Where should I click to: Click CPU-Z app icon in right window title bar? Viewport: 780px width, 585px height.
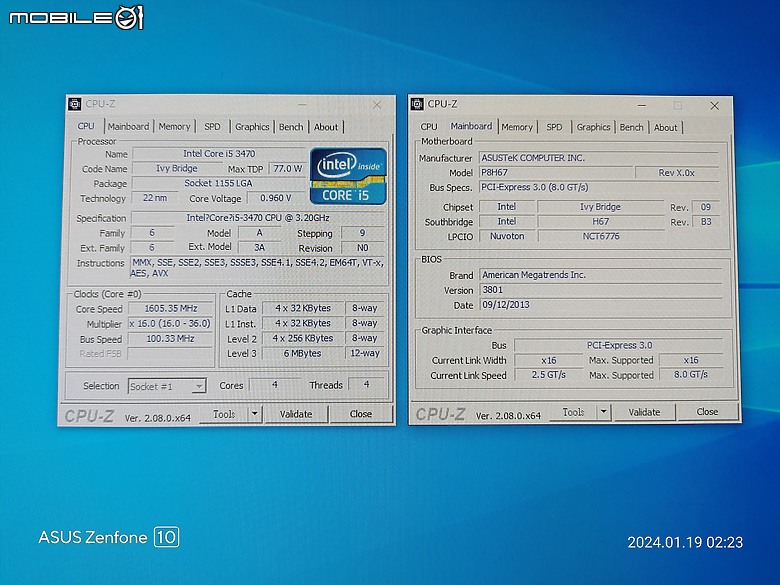coord(417,104)
